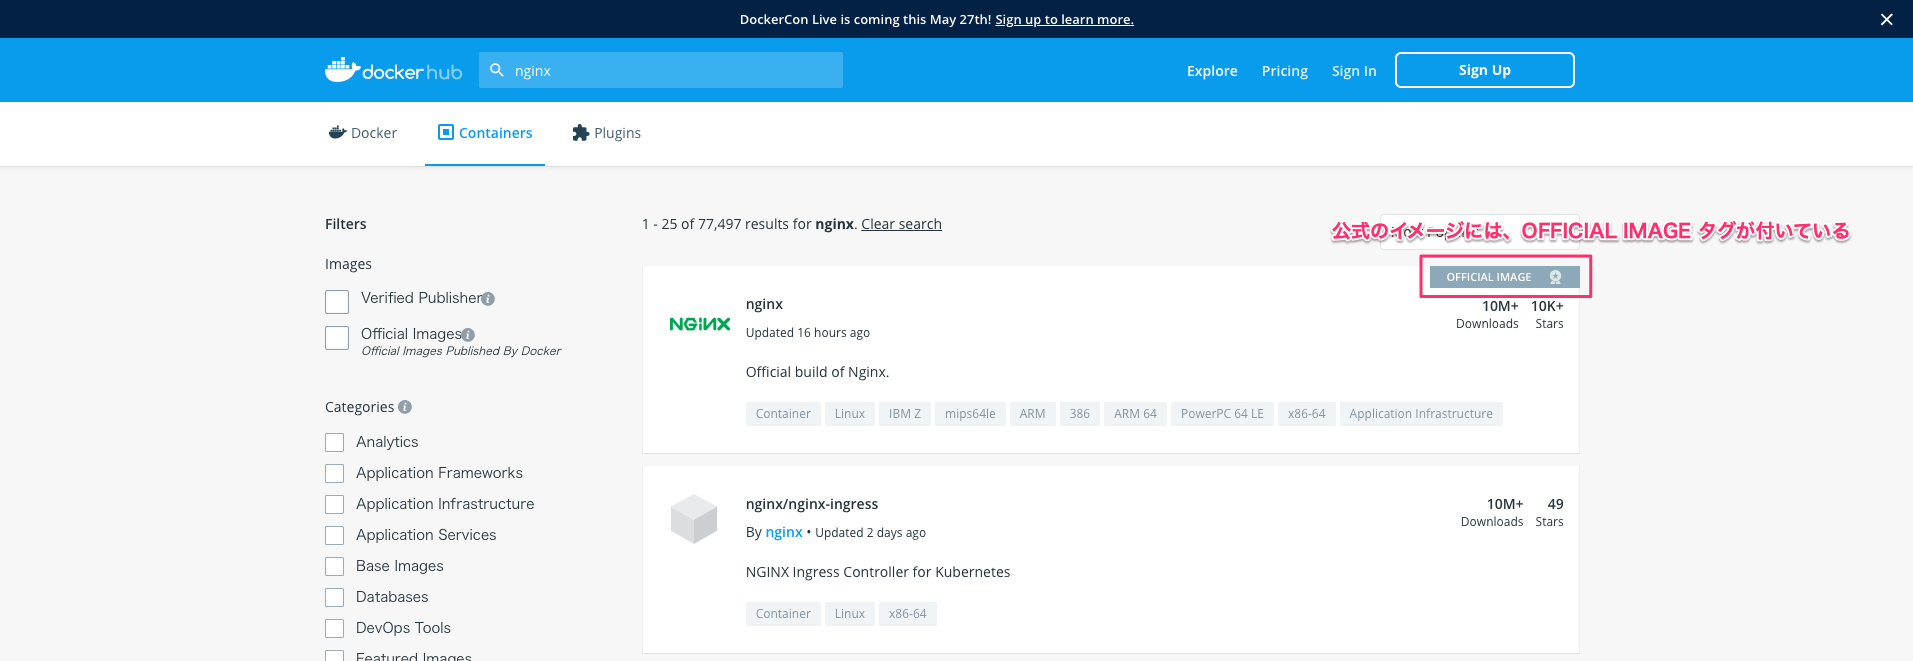Click the NGINX logo thumbnail
1913x661 pixels.
700,324
